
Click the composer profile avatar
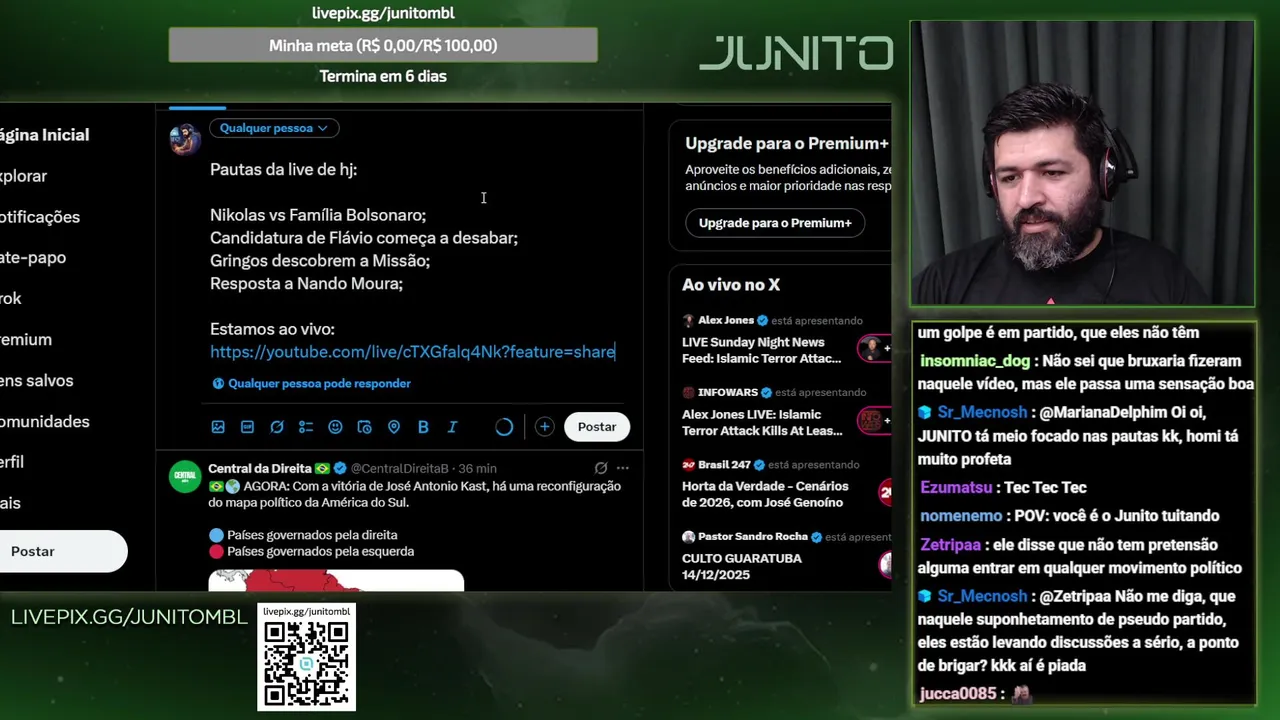pos(185,139)
